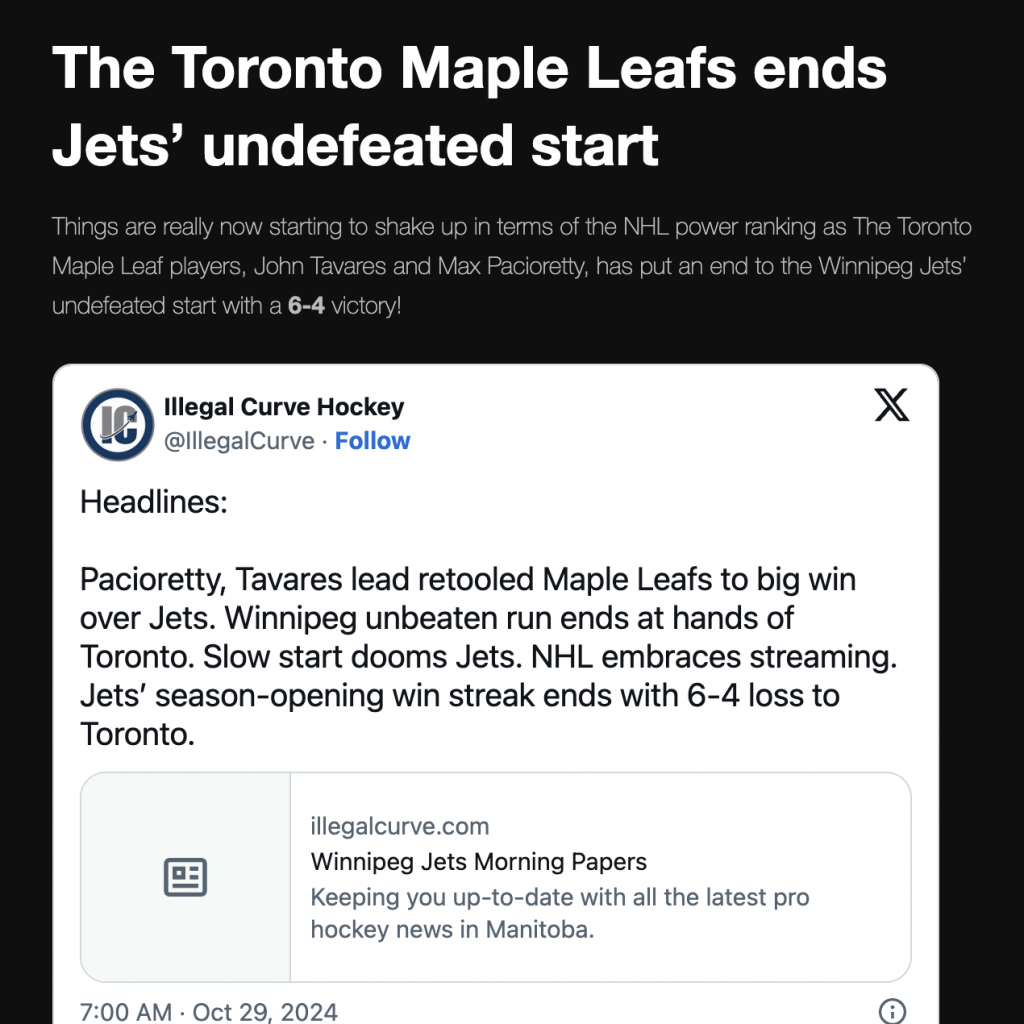Open the Winnipeg Jets Morning Papers link
The height and width of the screenshot is (1024, 1024).
click(479, 861)
